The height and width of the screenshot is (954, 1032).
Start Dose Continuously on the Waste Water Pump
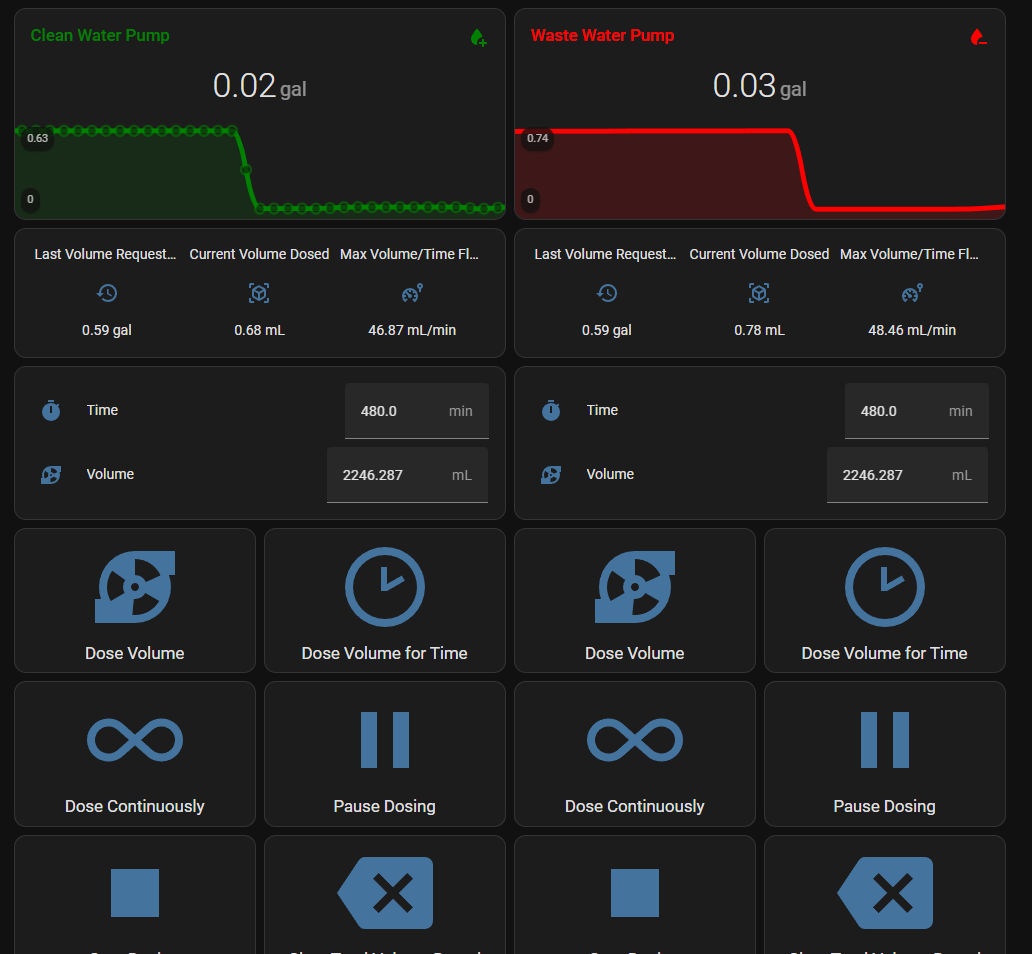tap(635, 754)
